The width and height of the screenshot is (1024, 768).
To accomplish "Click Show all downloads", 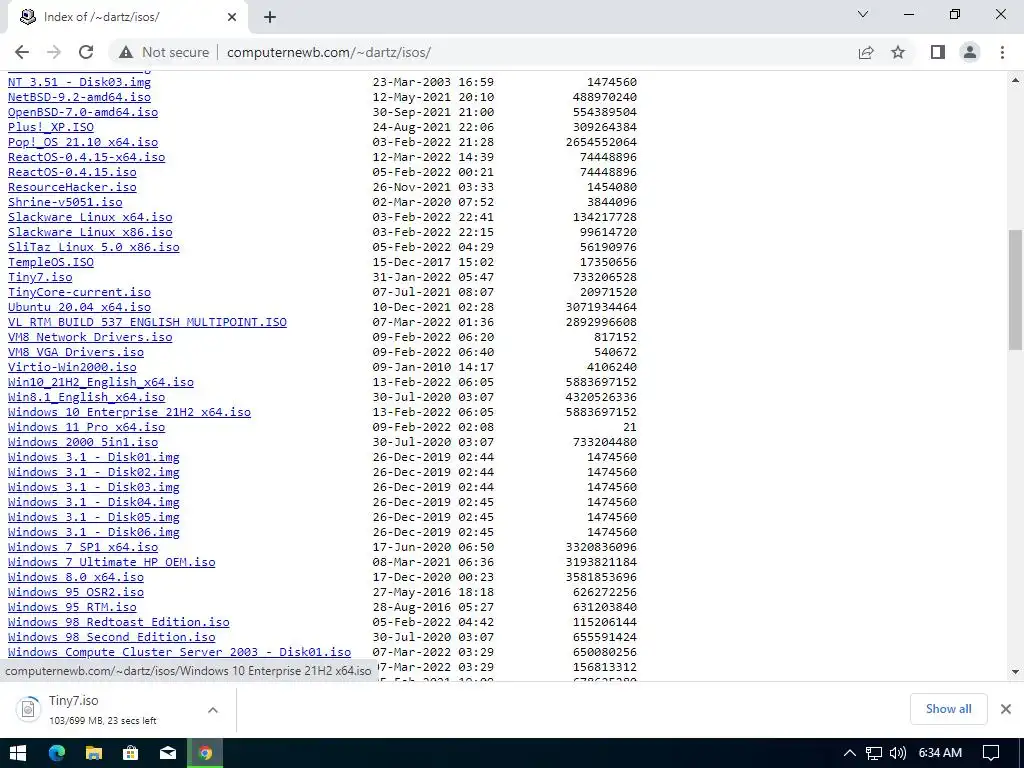I will (x=948, y=709).
